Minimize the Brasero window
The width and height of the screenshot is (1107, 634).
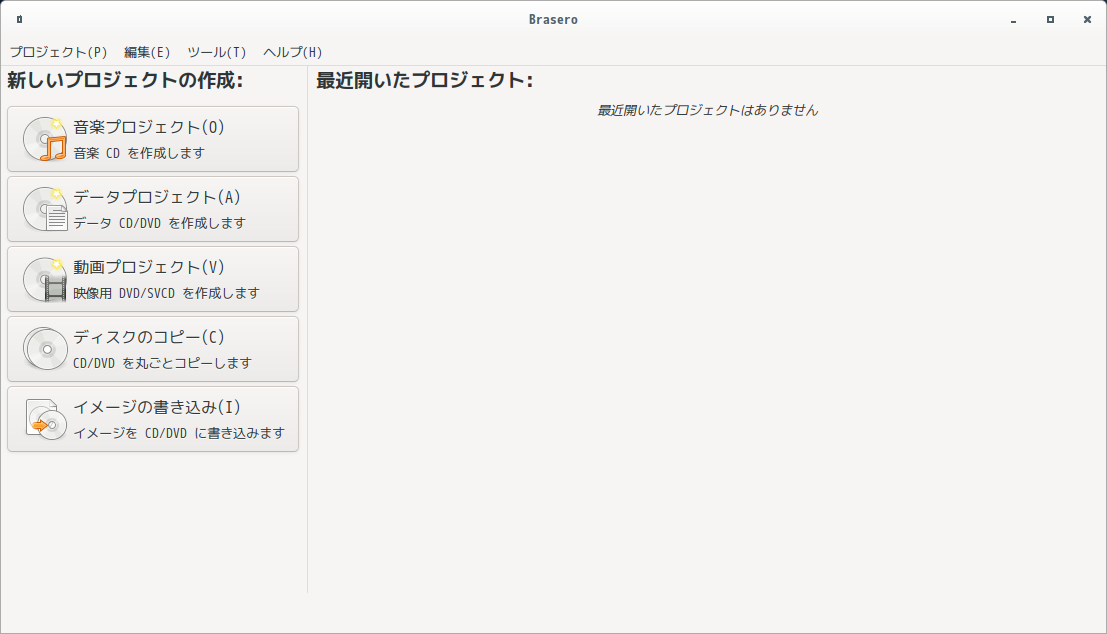click(x=1013, y=20)
